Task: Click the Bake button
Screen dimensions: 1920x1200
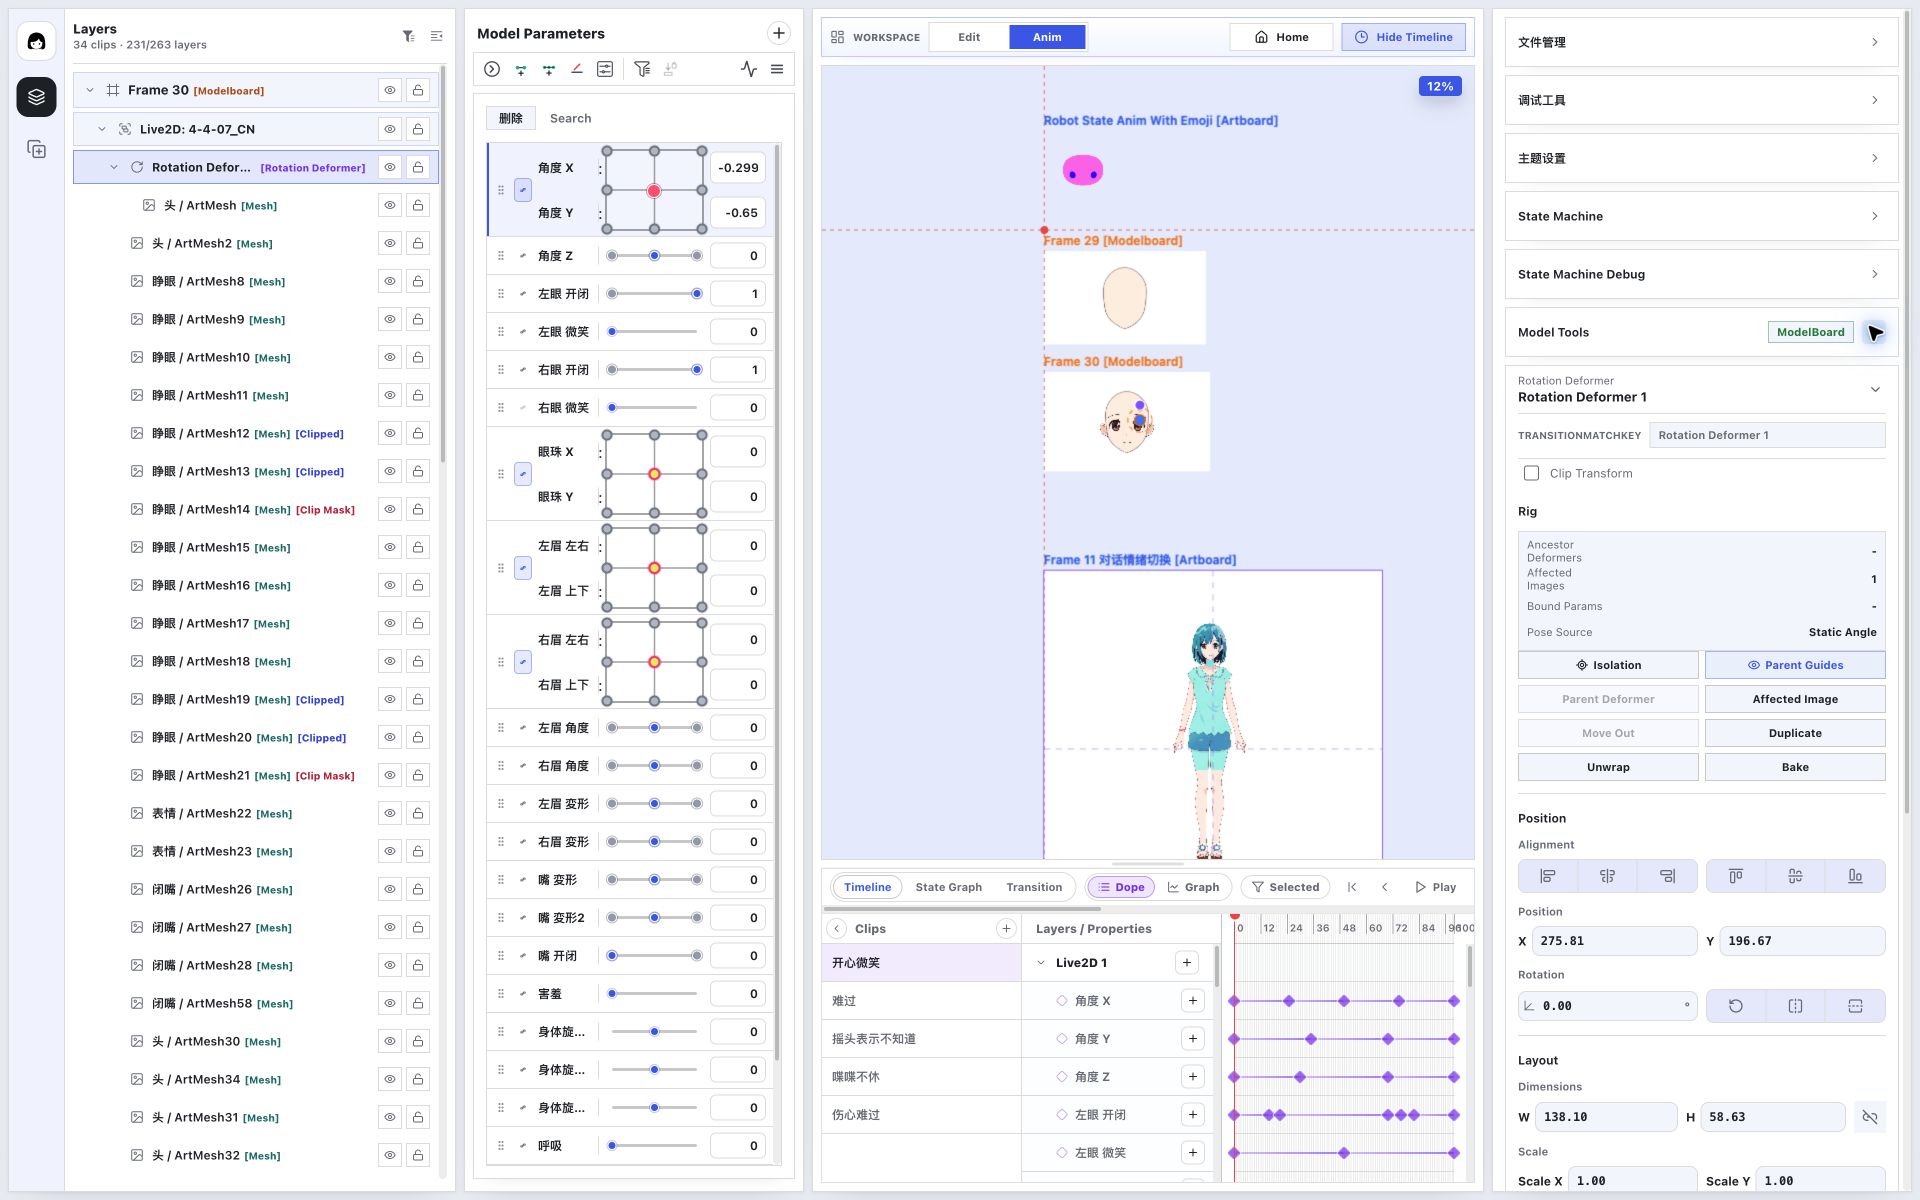Action: tap(1795, 767)
